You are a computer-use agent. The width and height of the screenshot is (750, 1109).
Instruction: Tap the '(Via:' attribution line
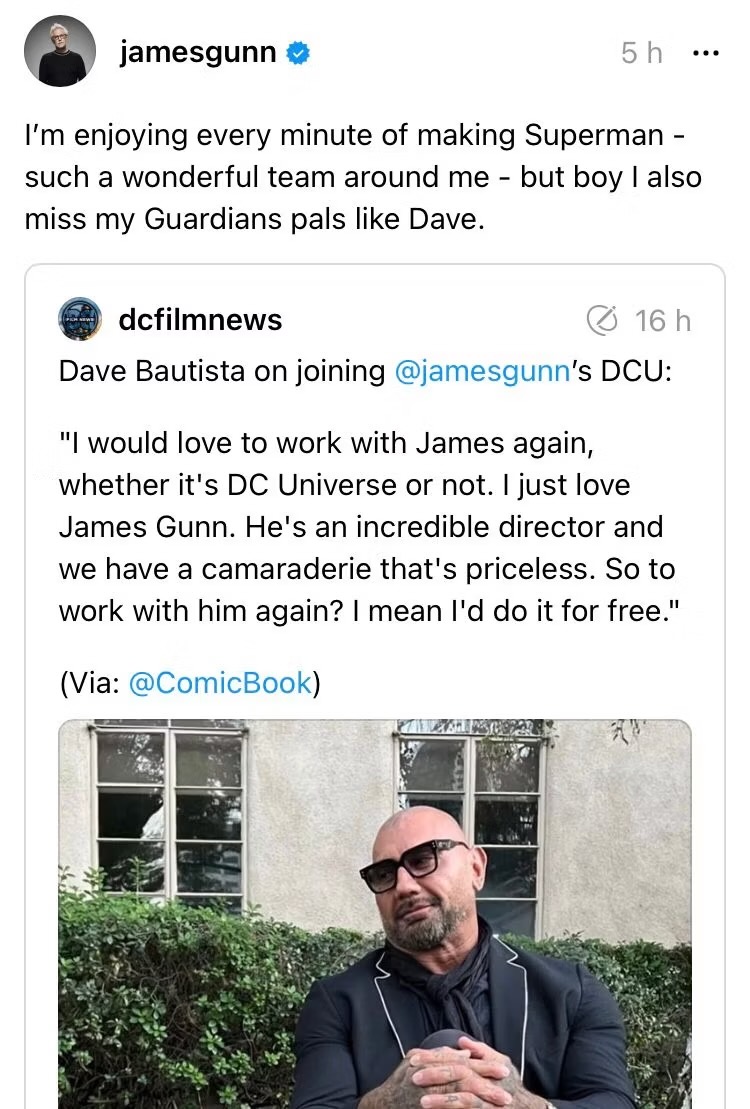coord(190,683)
